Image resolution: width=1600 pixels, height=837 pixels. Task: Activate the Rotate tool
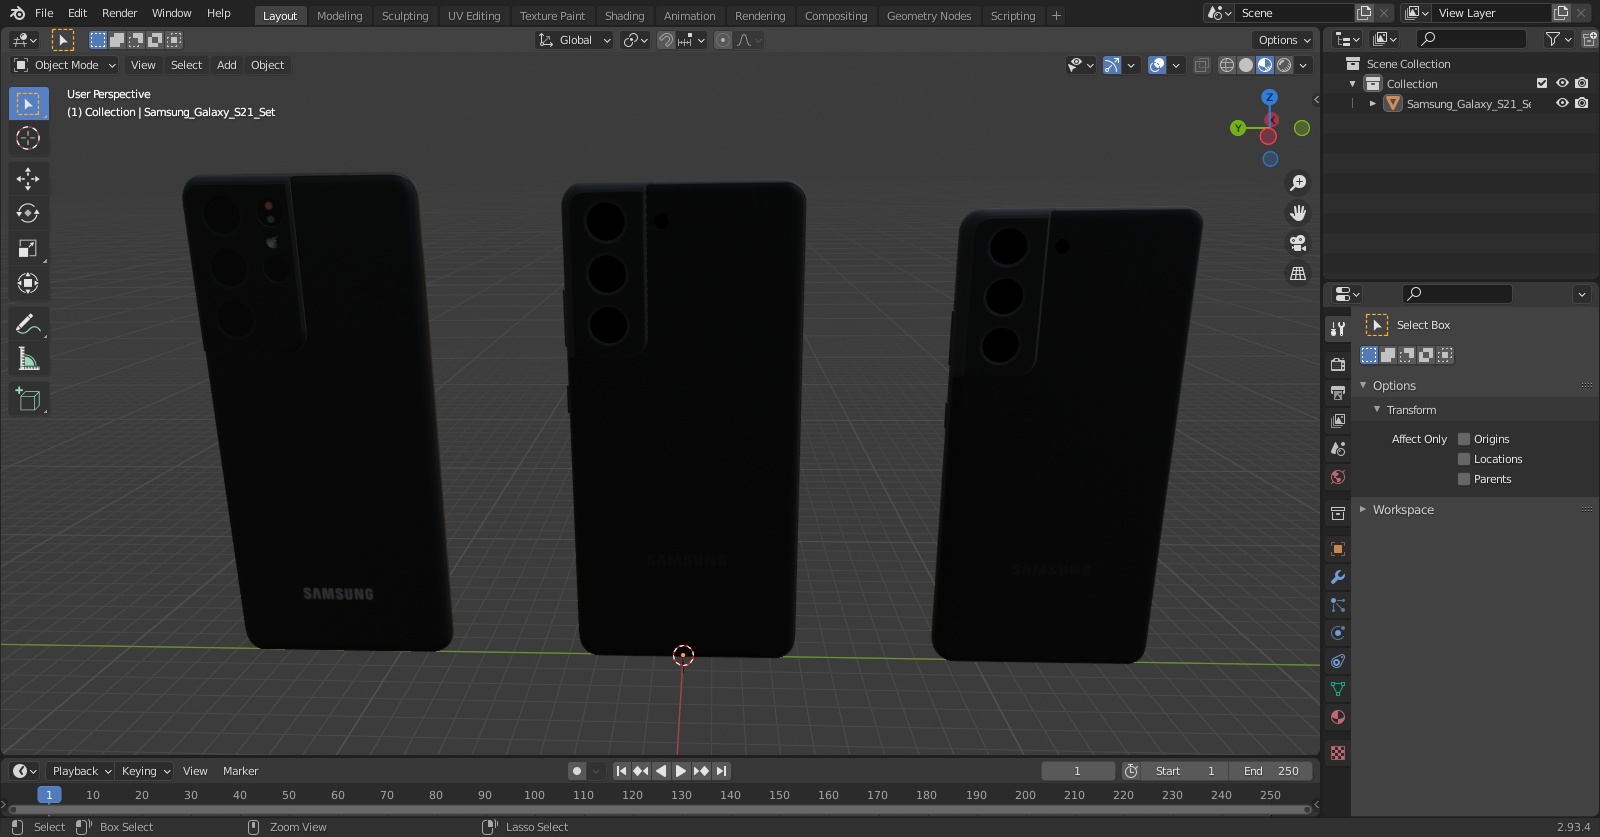coord(28,213)
